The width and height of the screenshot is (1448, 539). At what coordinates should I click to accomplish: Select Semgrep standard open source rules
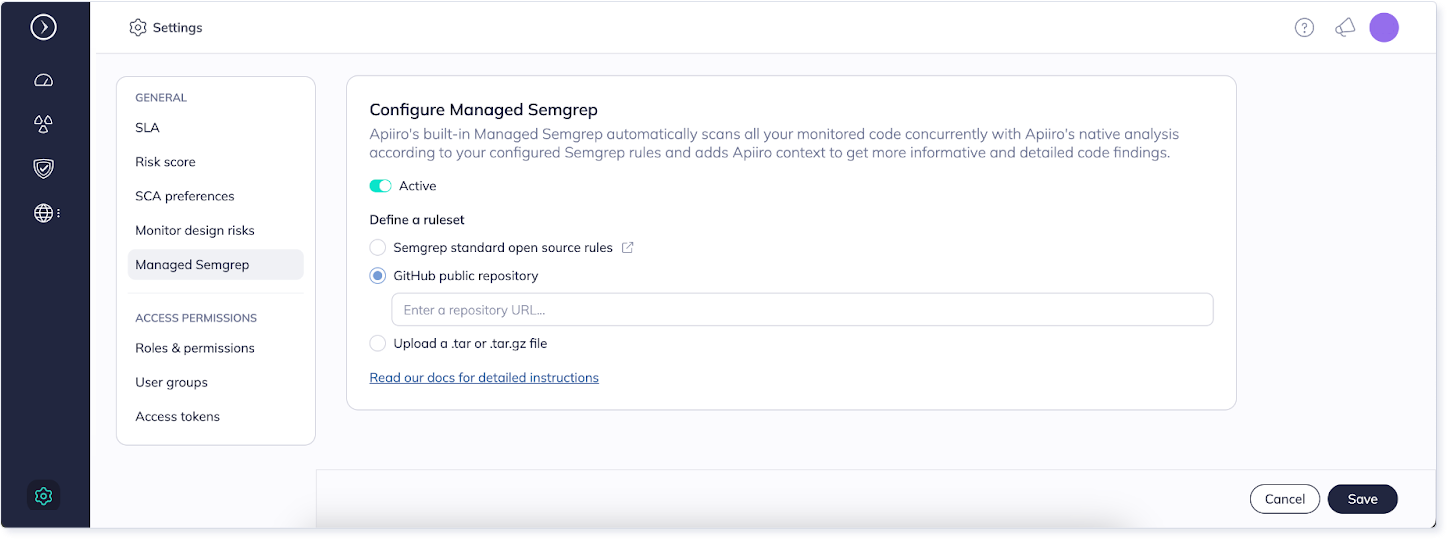coord(377,248)
